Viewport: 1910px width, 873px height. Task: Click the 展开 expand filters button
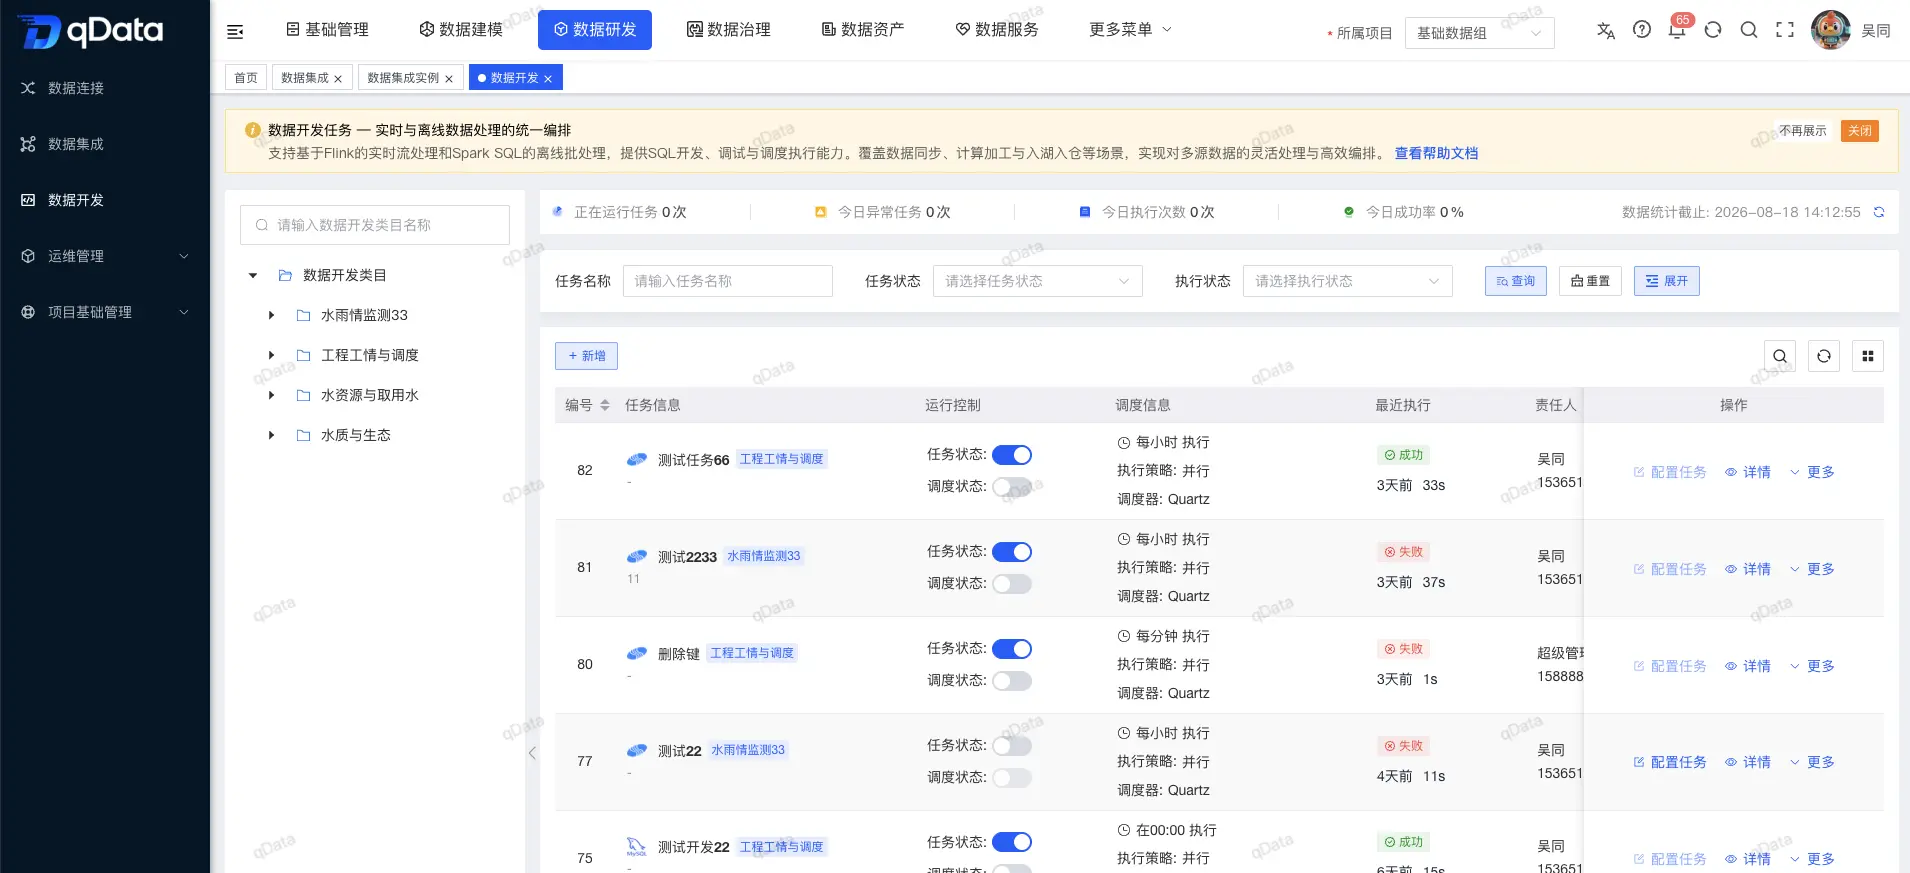point(1667,281)
